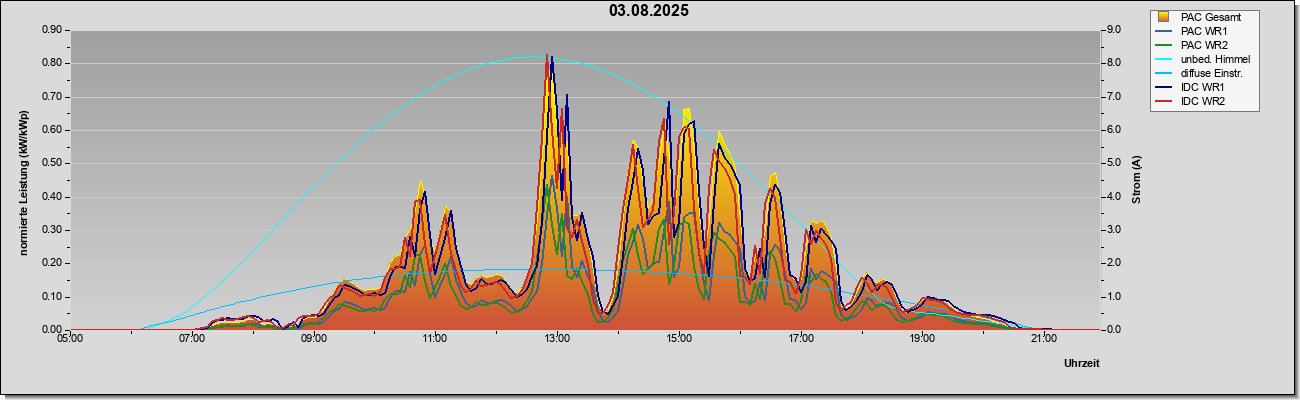Click the 05:00 time axis label

[x=70, y=339]
